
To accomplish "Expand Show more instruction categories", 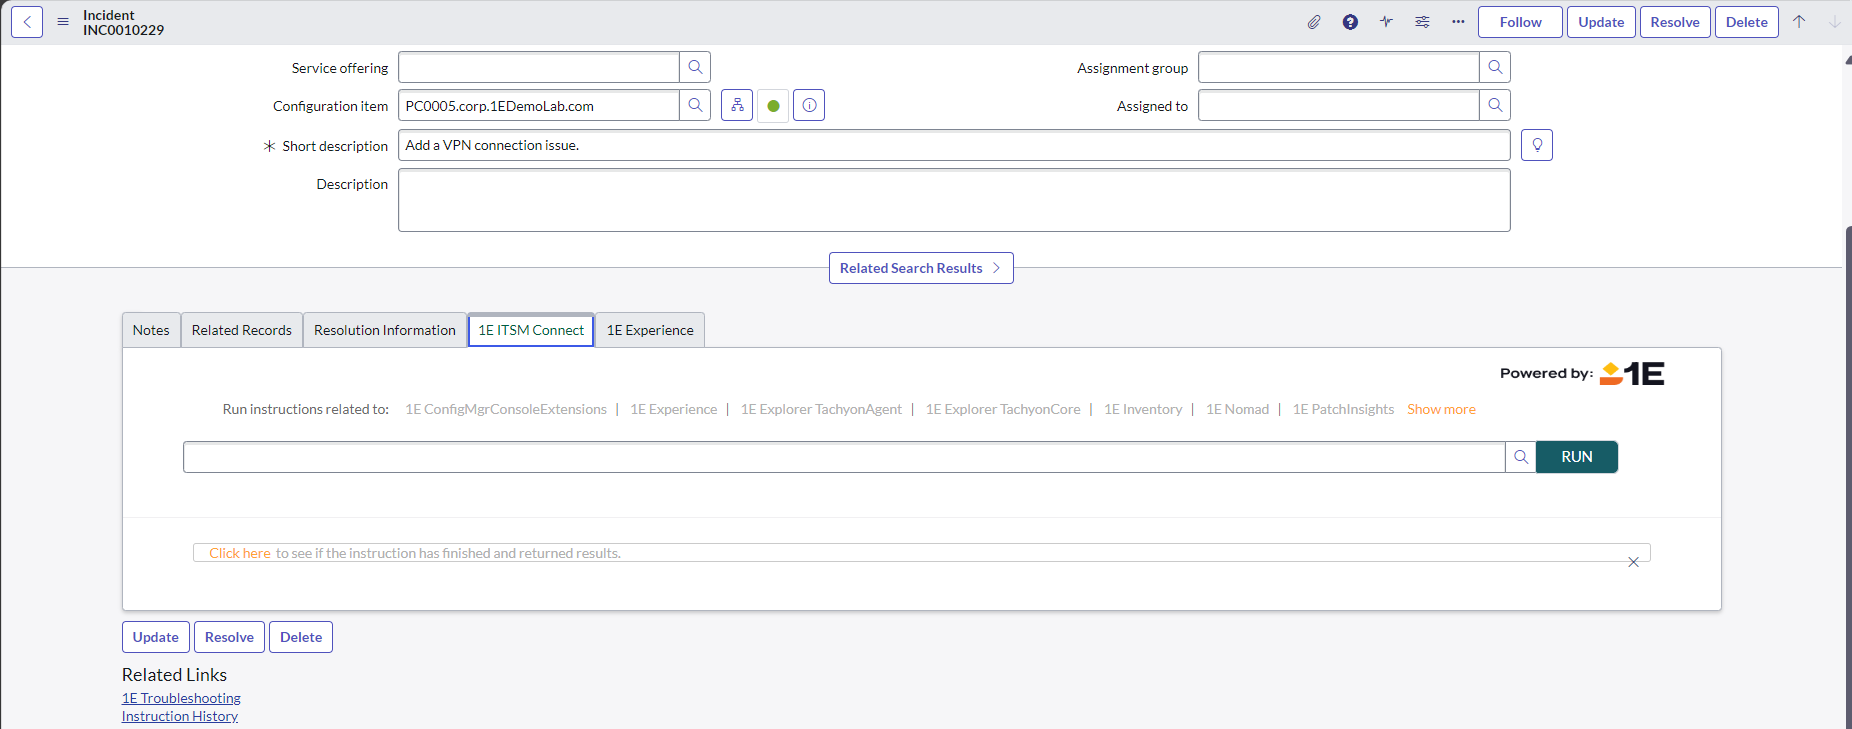I will pos(1441,409).
